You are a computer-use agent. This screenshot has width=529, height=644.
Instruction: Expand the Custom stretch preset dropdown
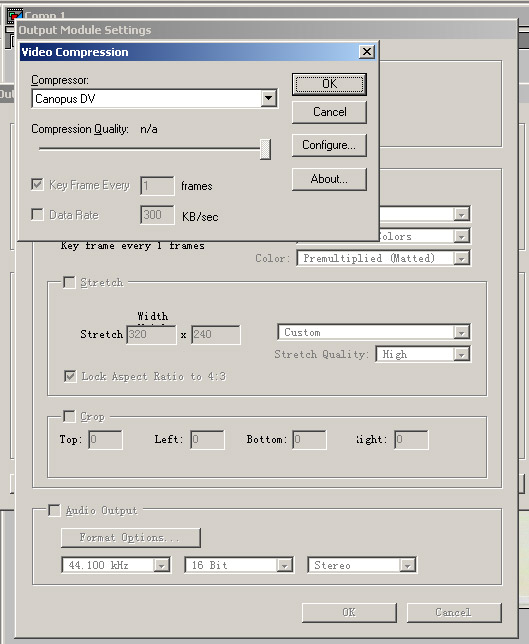point(374,332)
